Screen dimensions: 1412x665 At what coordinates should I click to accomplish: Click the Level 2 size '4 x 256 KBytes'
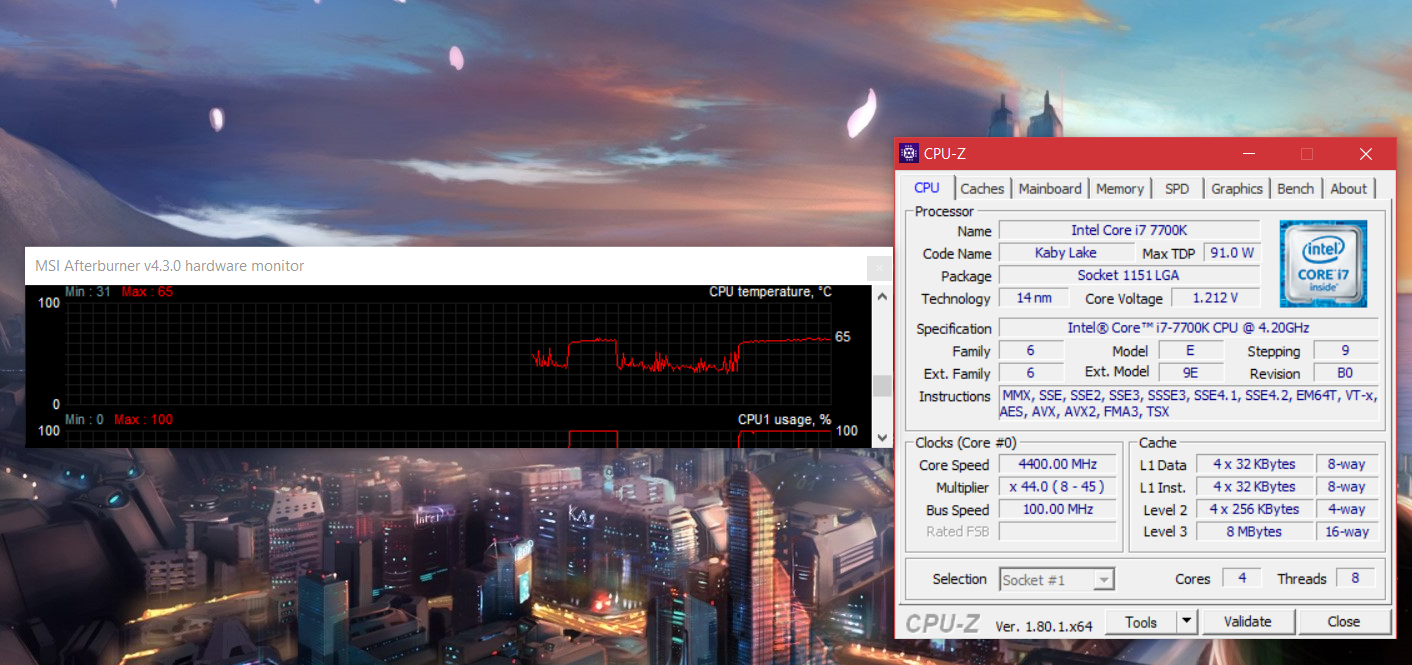[1254, 509]
